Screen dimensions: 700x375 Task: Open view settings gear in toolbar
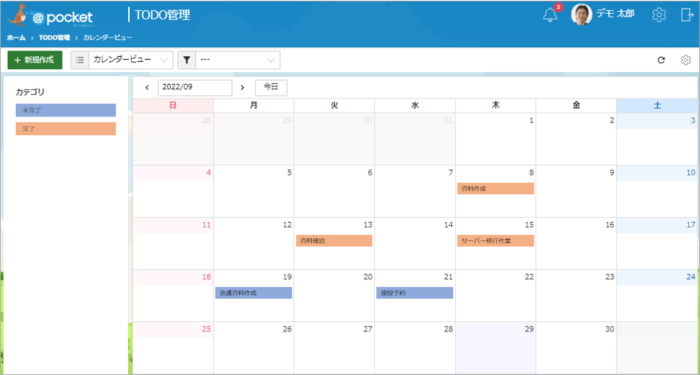pyautogui.click(x=685, y=60)
